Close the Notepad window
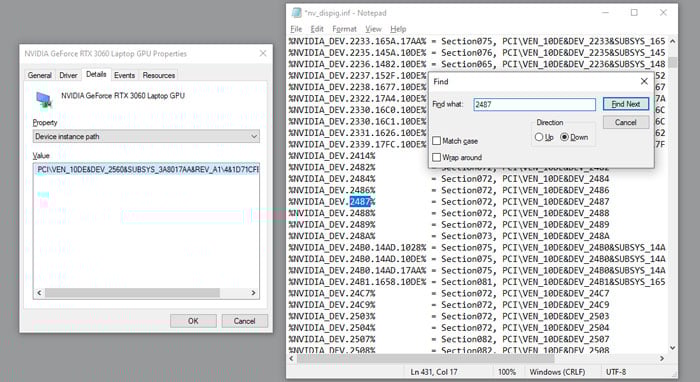 pyautogui.click(x=663, y=12)
